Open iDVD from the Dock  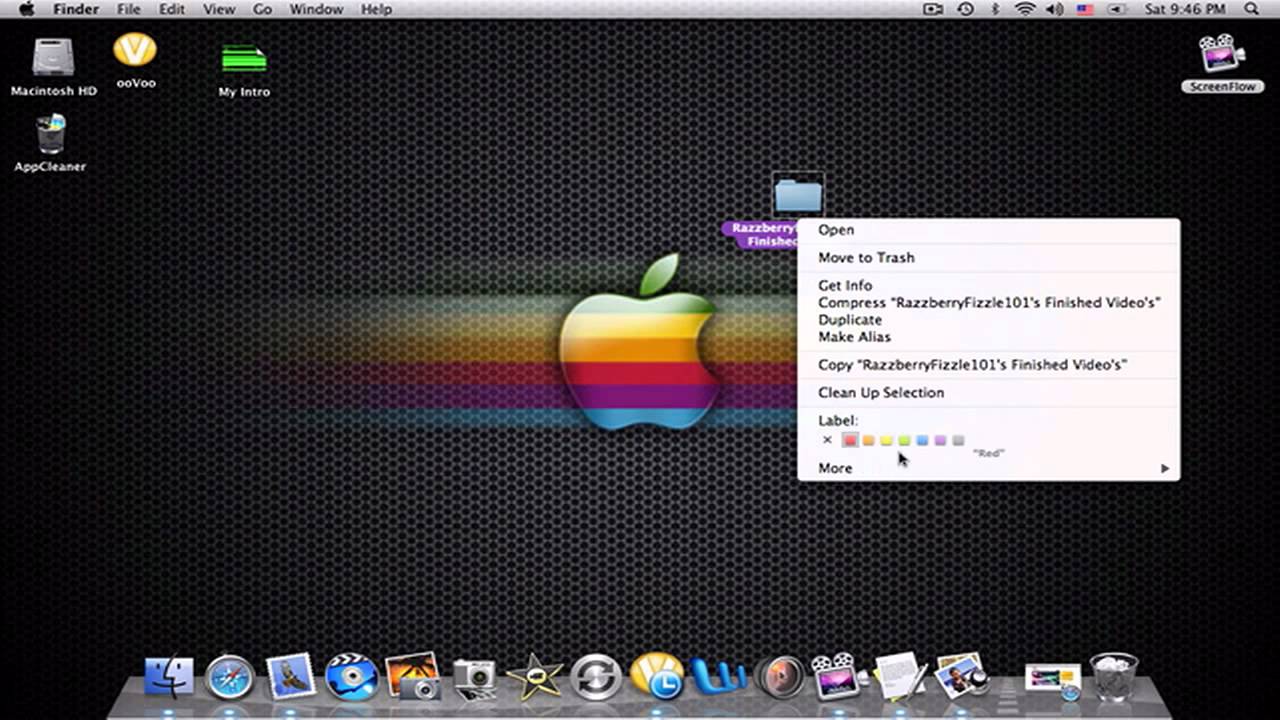pyautogui.click(x=352, y=677)
